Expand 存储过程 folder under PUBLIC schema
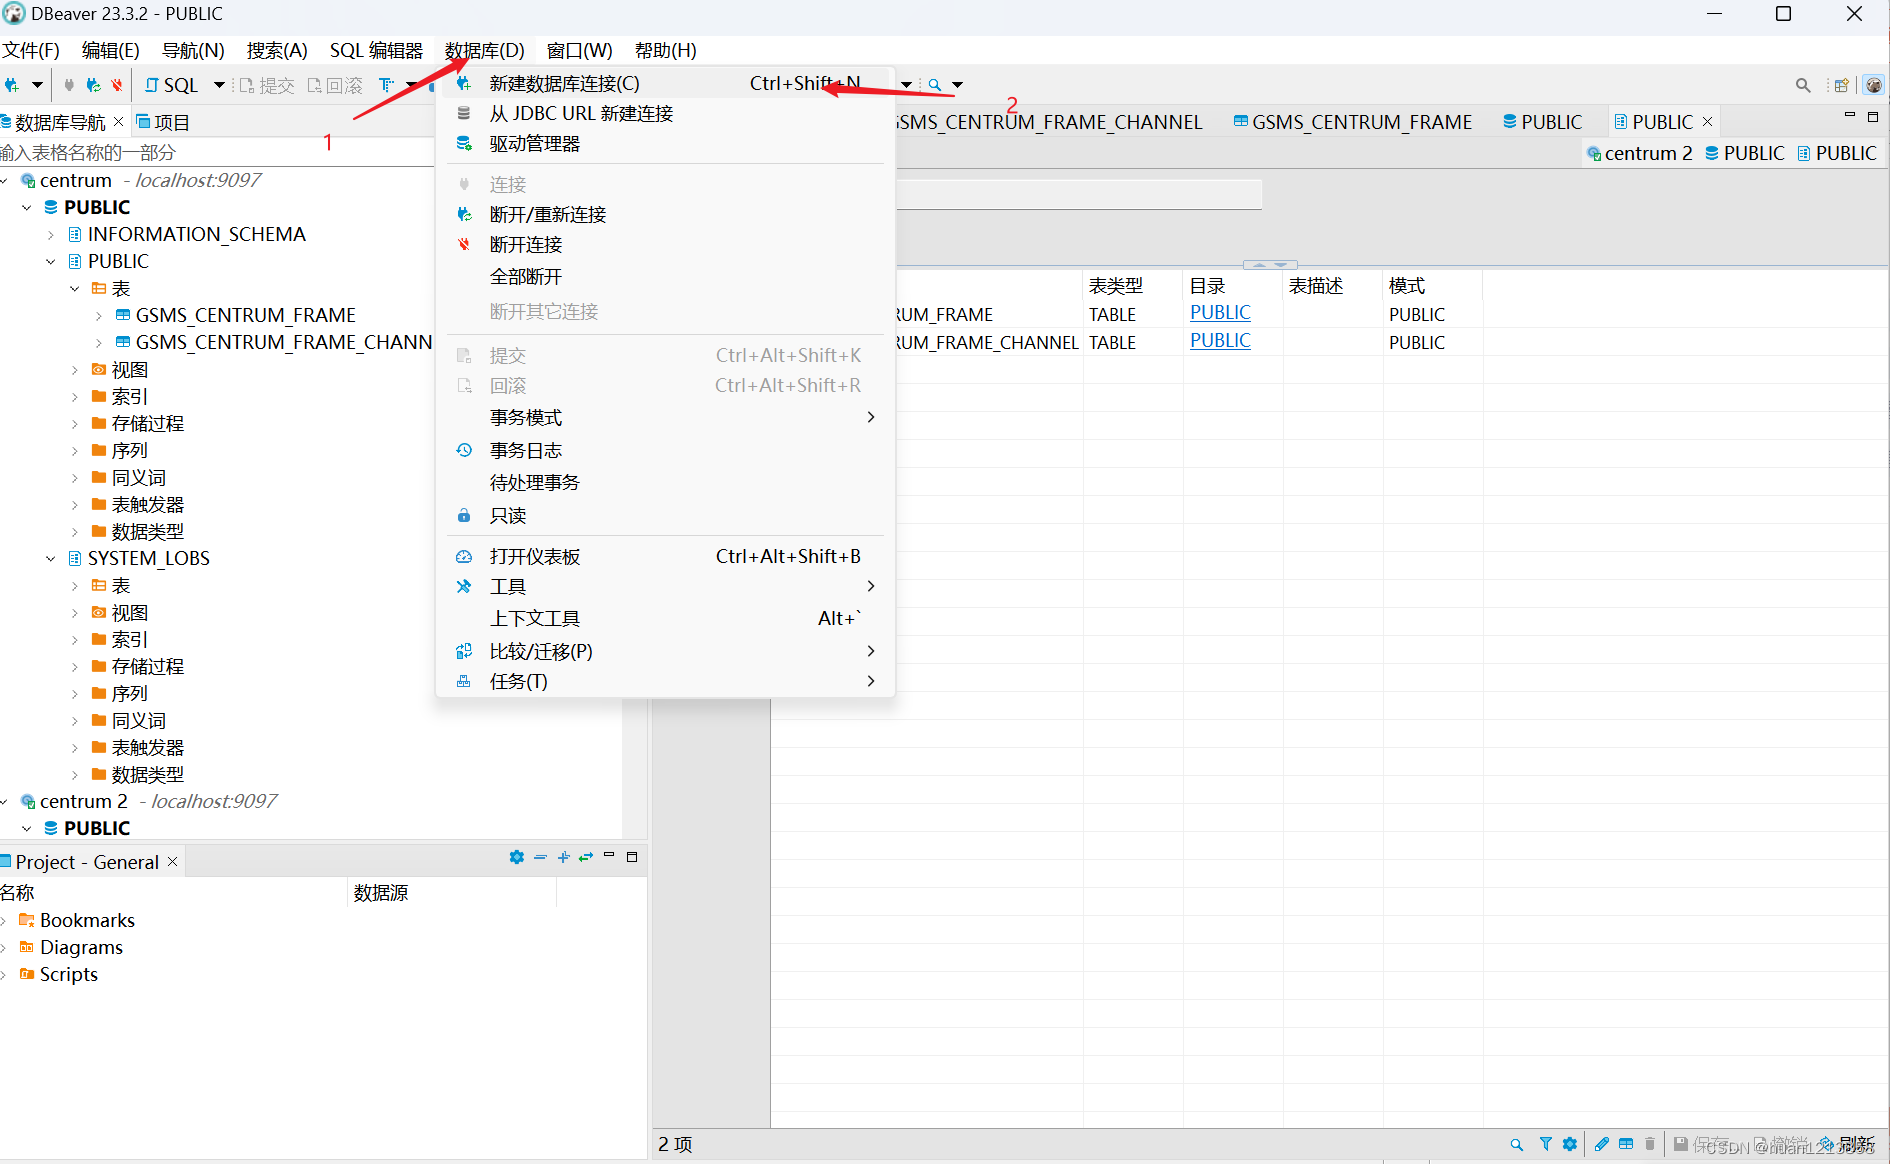 pos(75,424)
